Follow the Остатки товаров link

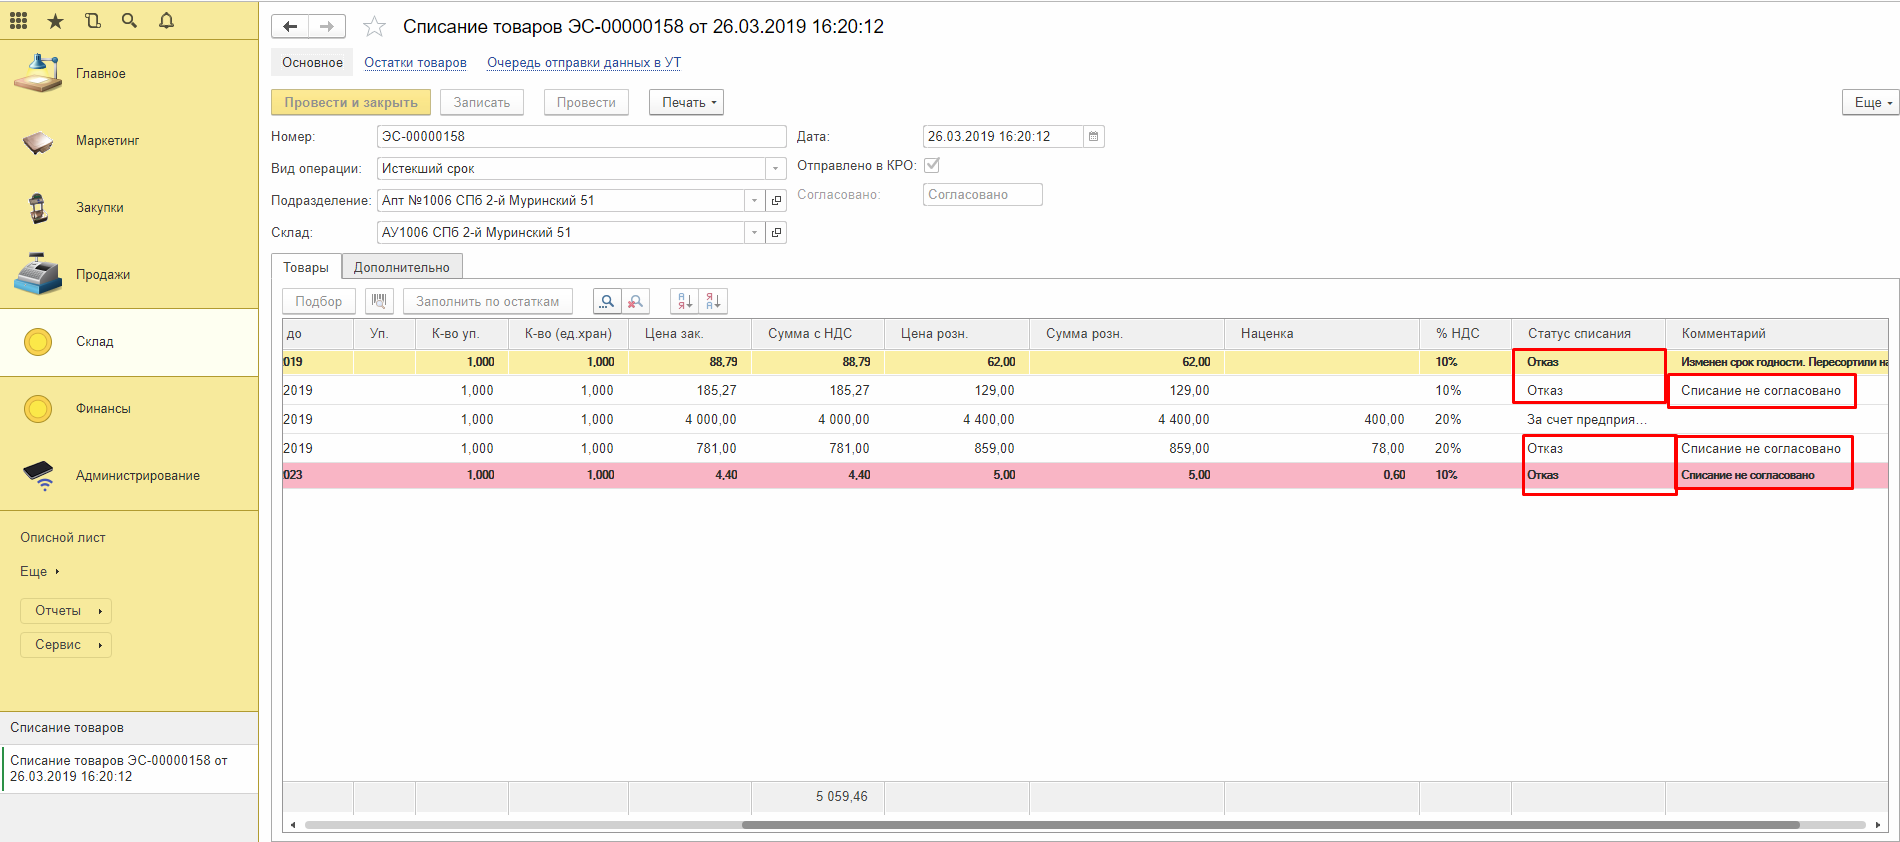tap(415, 62)
